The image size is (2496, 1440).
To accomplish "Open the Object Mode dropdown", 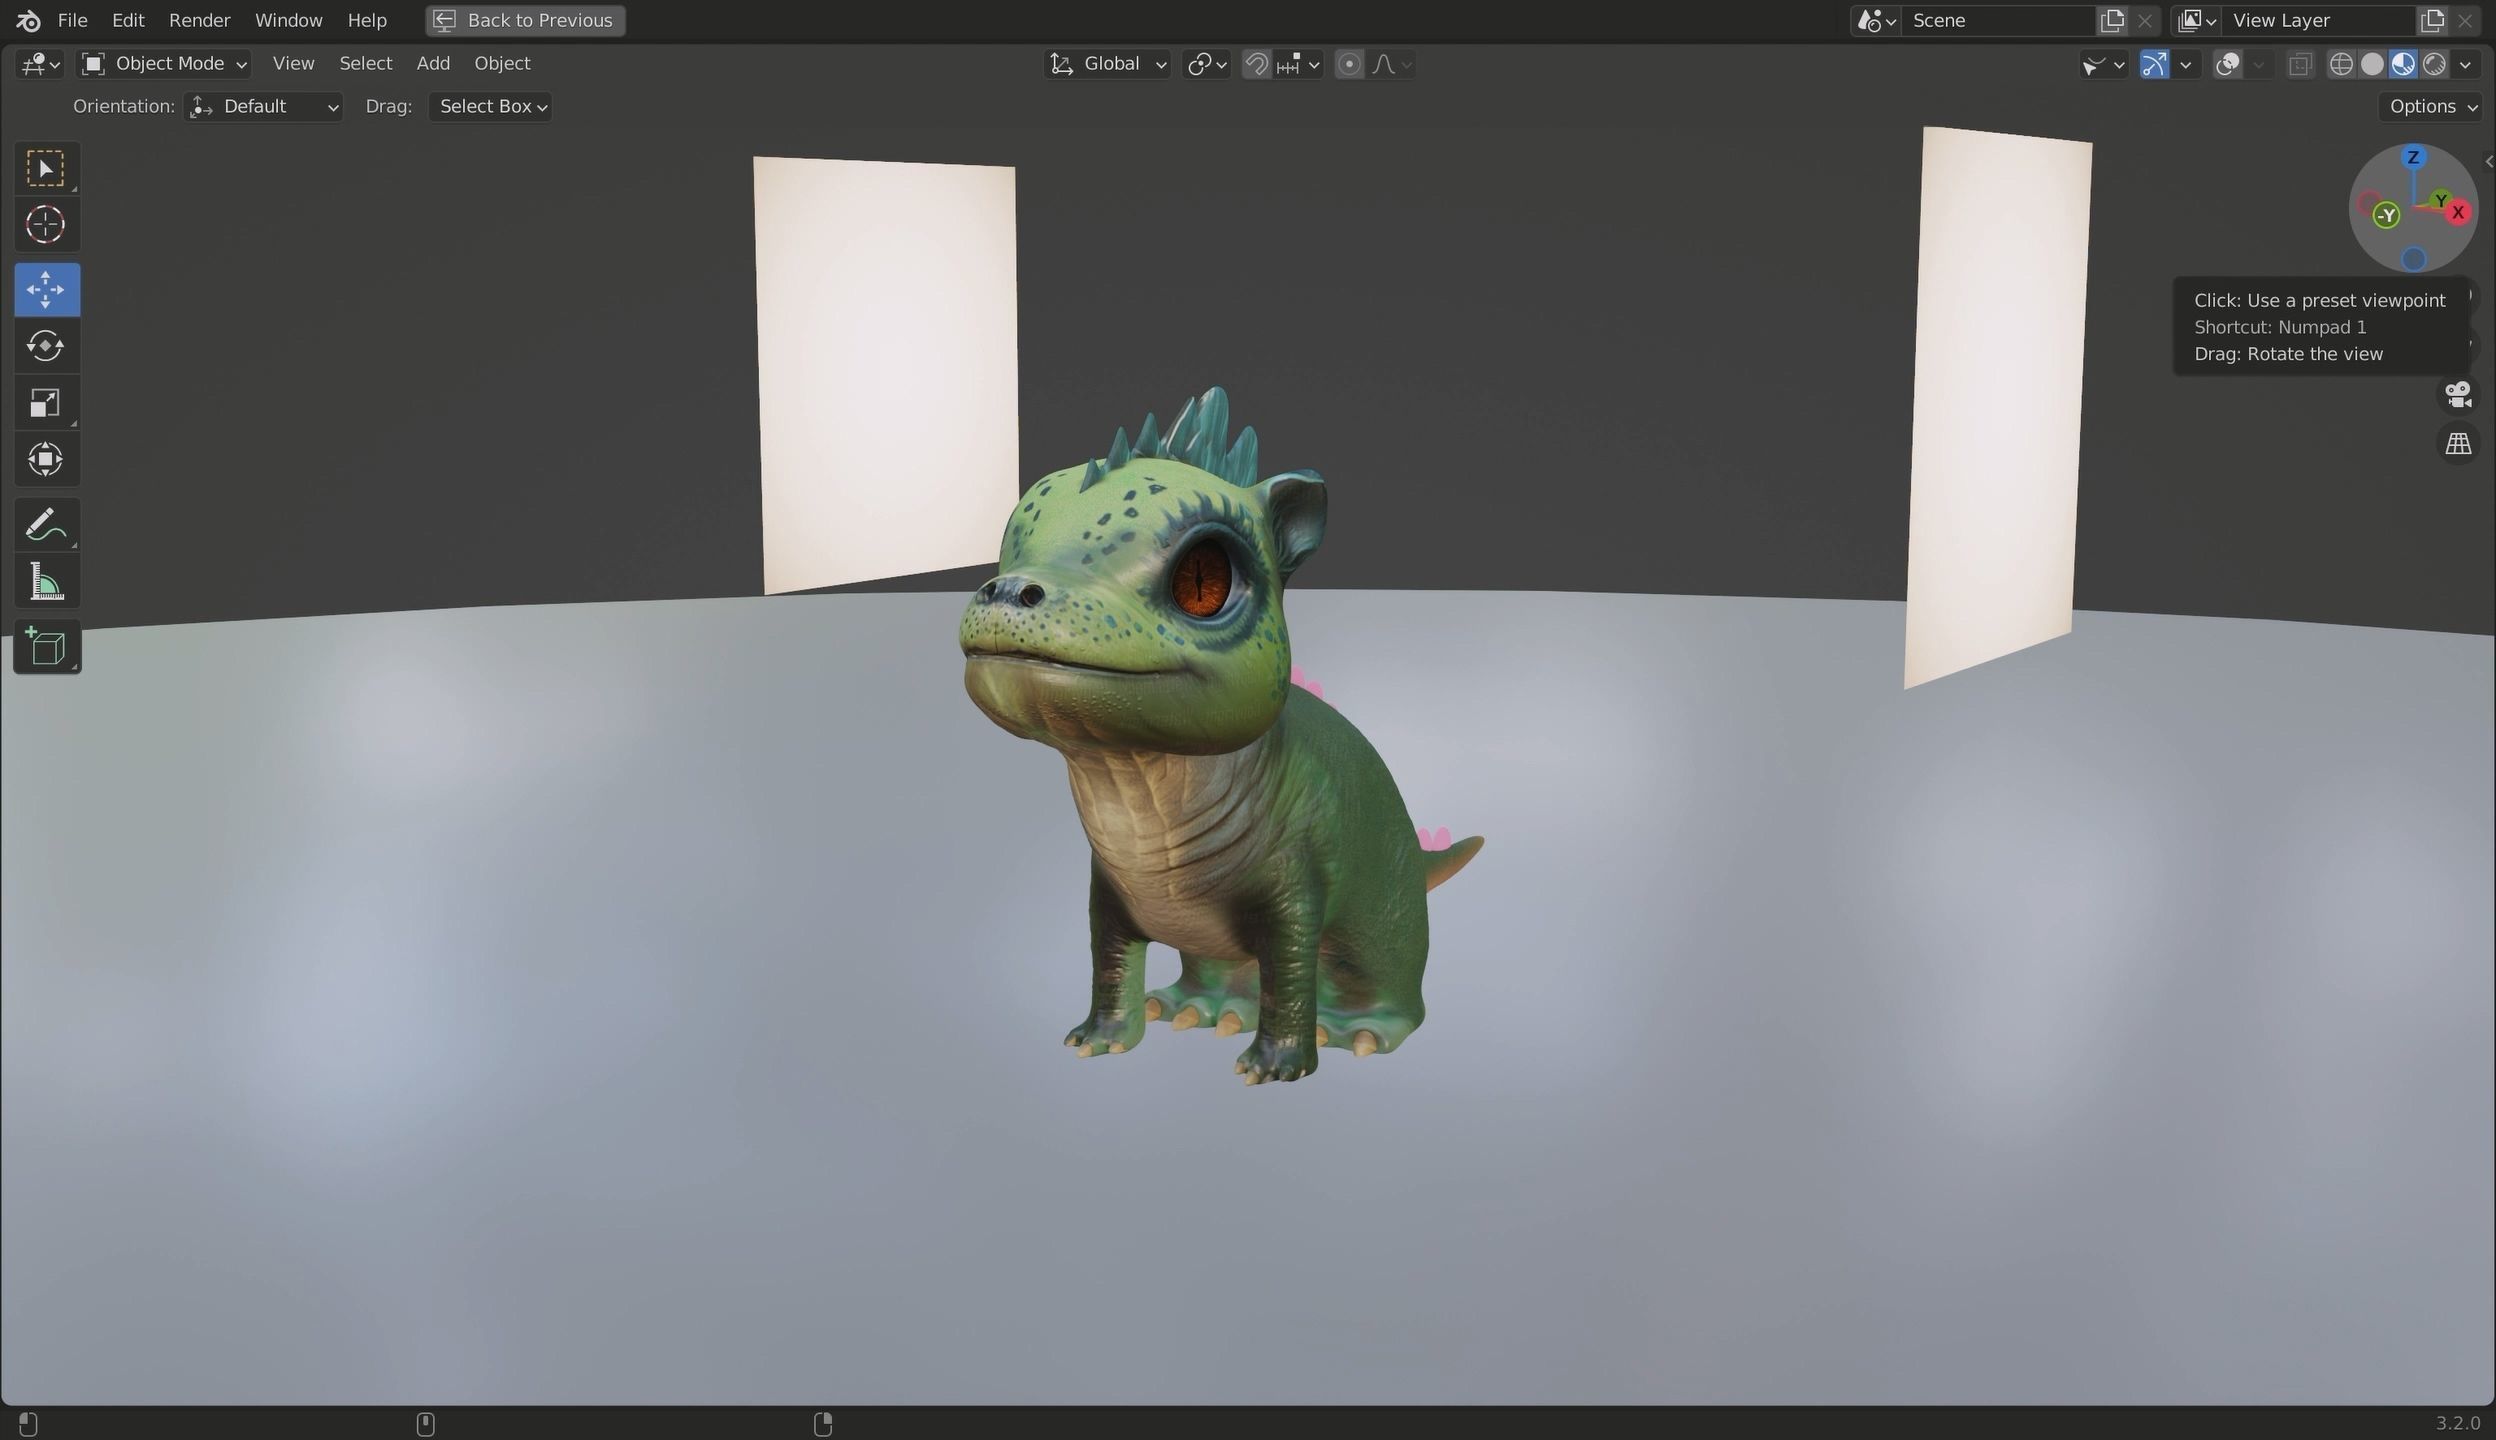I will tap(164, 64).
